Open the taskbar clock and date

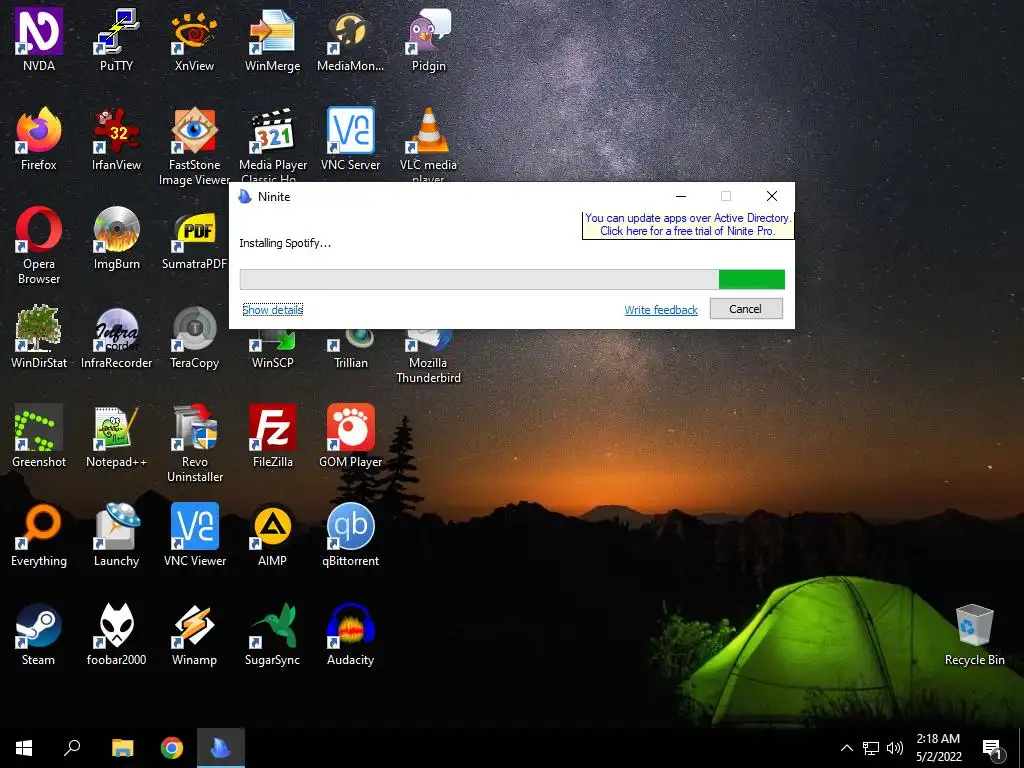click(x=938, y=748)
